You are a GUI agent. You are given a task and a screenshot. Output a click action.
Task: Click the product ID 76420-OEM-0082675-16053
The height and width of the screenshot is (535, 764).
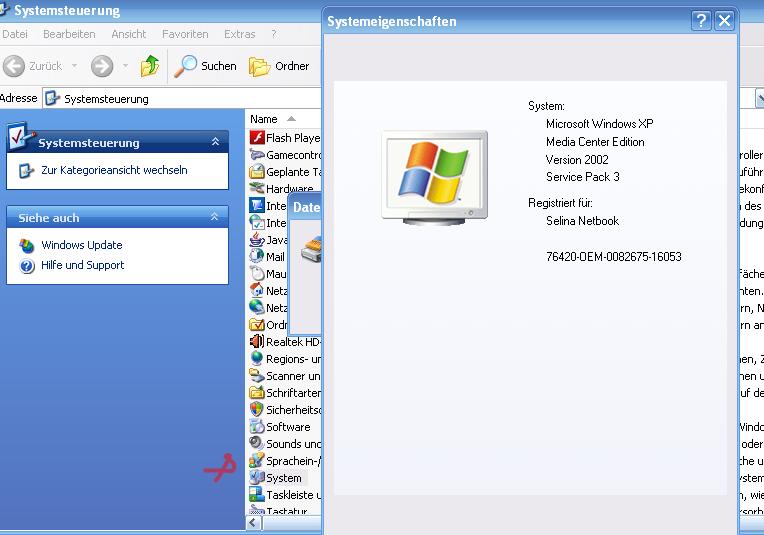(613, 257)
